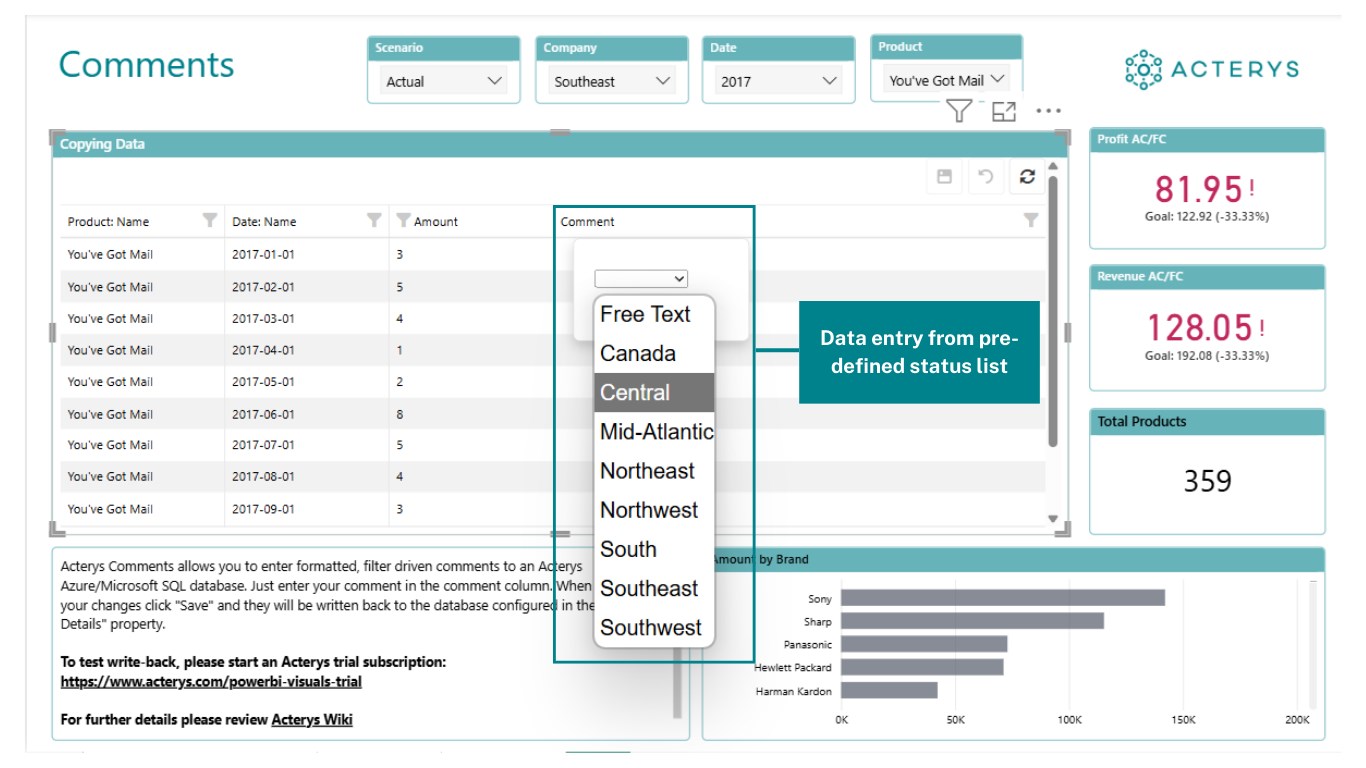The image size is (1366, 768).
Task: Click the save disk icon in Copying Data
Action: [x=944, y=177]
